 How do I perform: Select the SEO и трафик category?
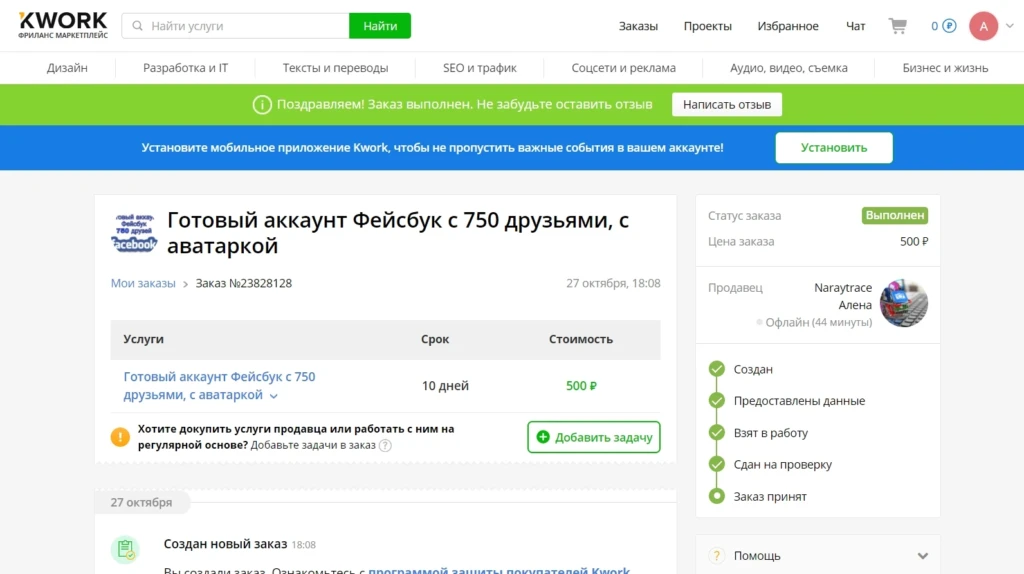(x=479, y=68)
